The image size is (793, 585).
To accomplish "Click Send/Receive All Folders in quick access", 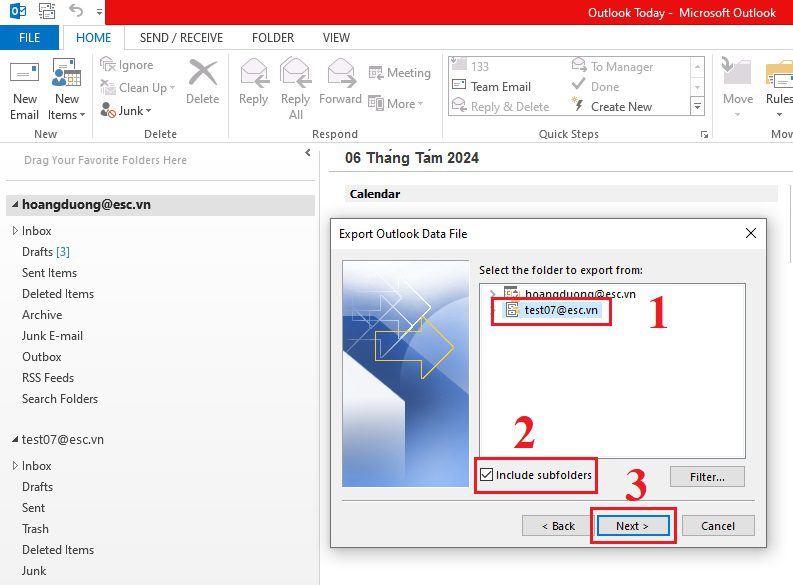I will [47, 10].
